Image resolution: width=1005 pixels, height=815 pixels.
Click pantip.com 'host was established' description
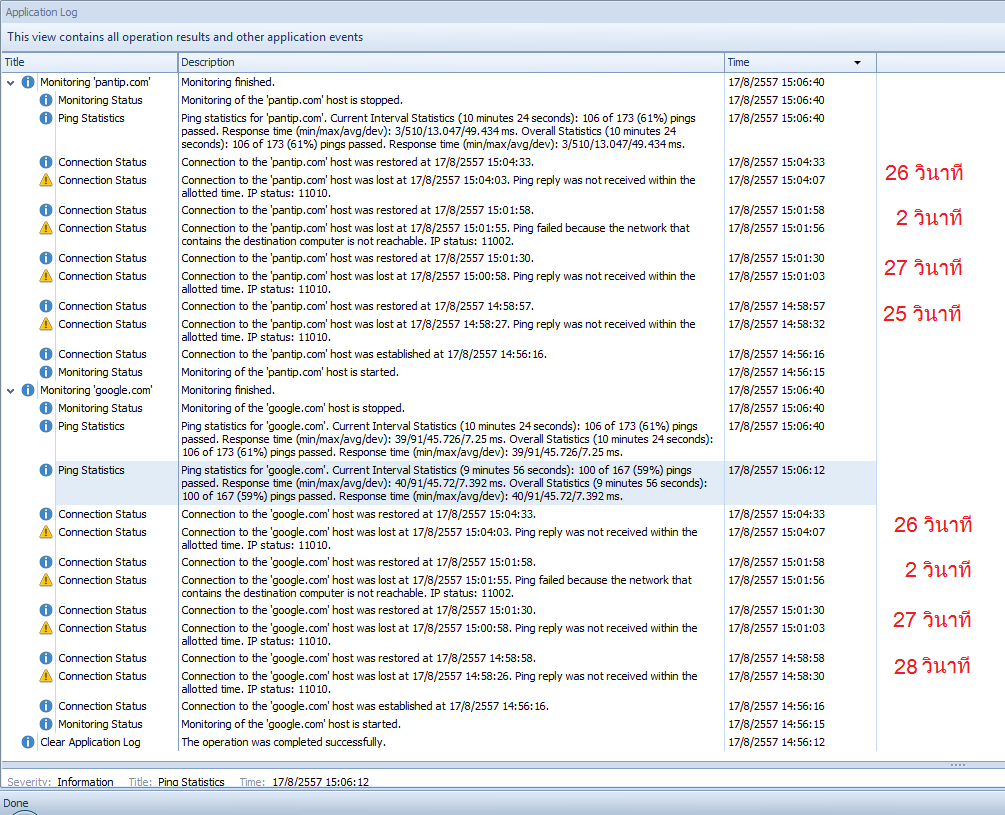(363, 354)
